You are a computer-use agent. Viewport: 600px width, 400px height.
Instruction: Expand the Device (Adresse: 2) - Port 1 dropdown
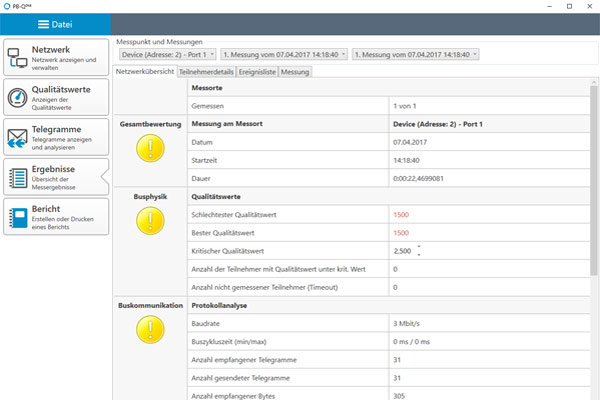(168, 54)
